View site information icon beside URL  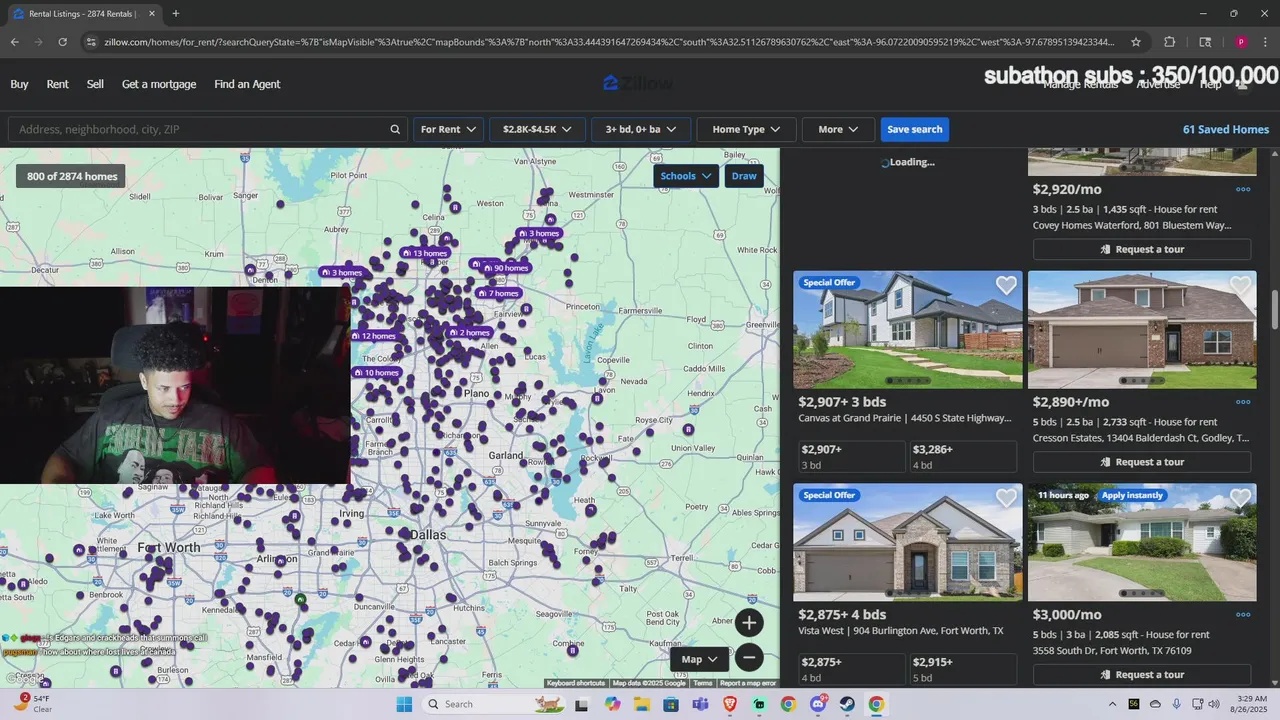pyautogui.click(x=91, y=42)
